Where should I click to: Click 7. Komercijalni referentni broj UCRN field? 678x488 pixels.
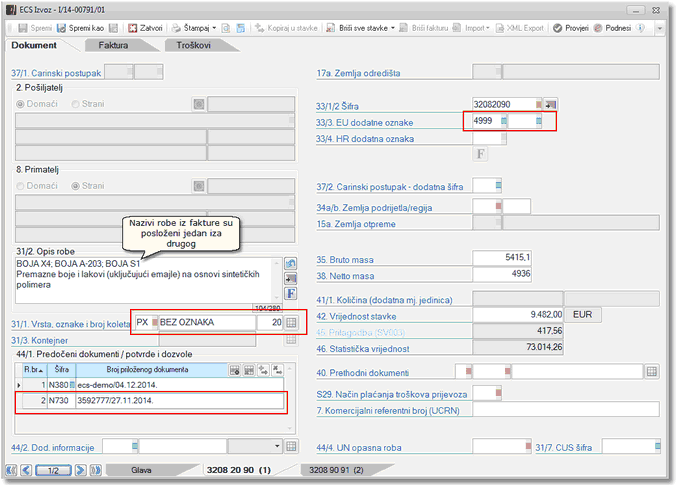point(566,409)
